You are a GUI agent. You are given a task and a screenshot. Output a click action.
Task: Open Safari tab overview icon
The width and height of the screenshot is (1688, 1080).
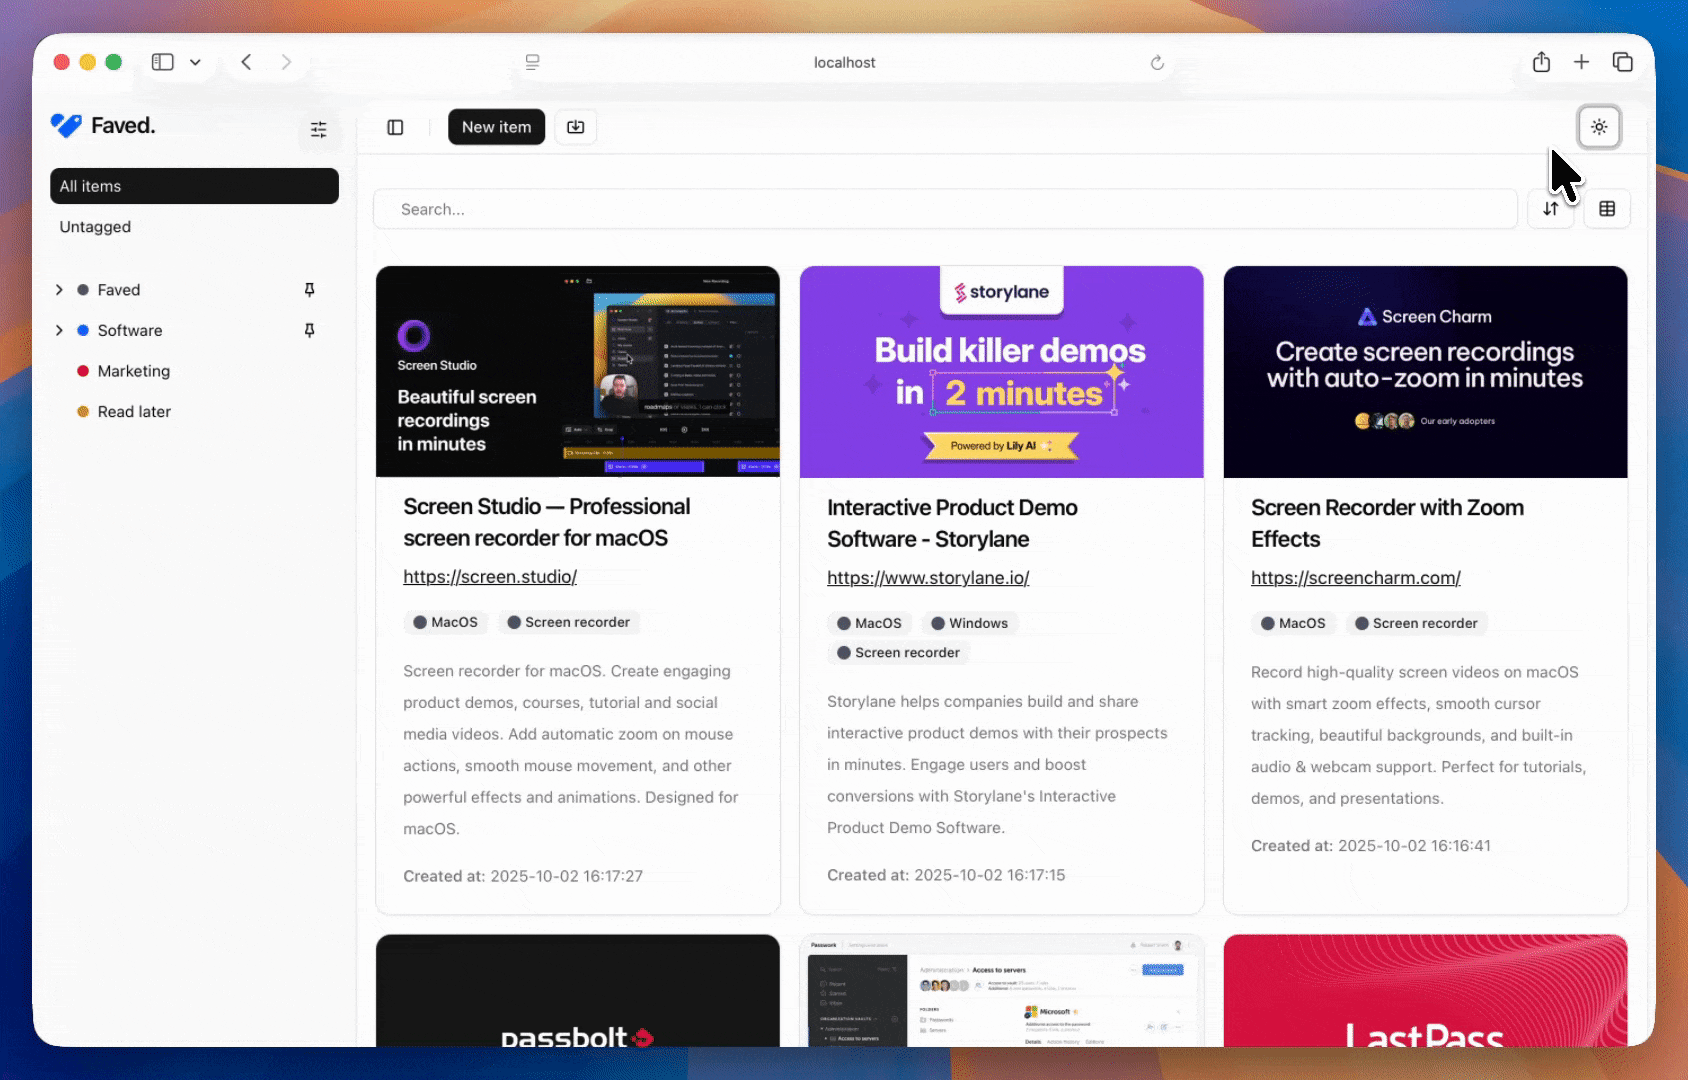click(x=1622, y=62)
